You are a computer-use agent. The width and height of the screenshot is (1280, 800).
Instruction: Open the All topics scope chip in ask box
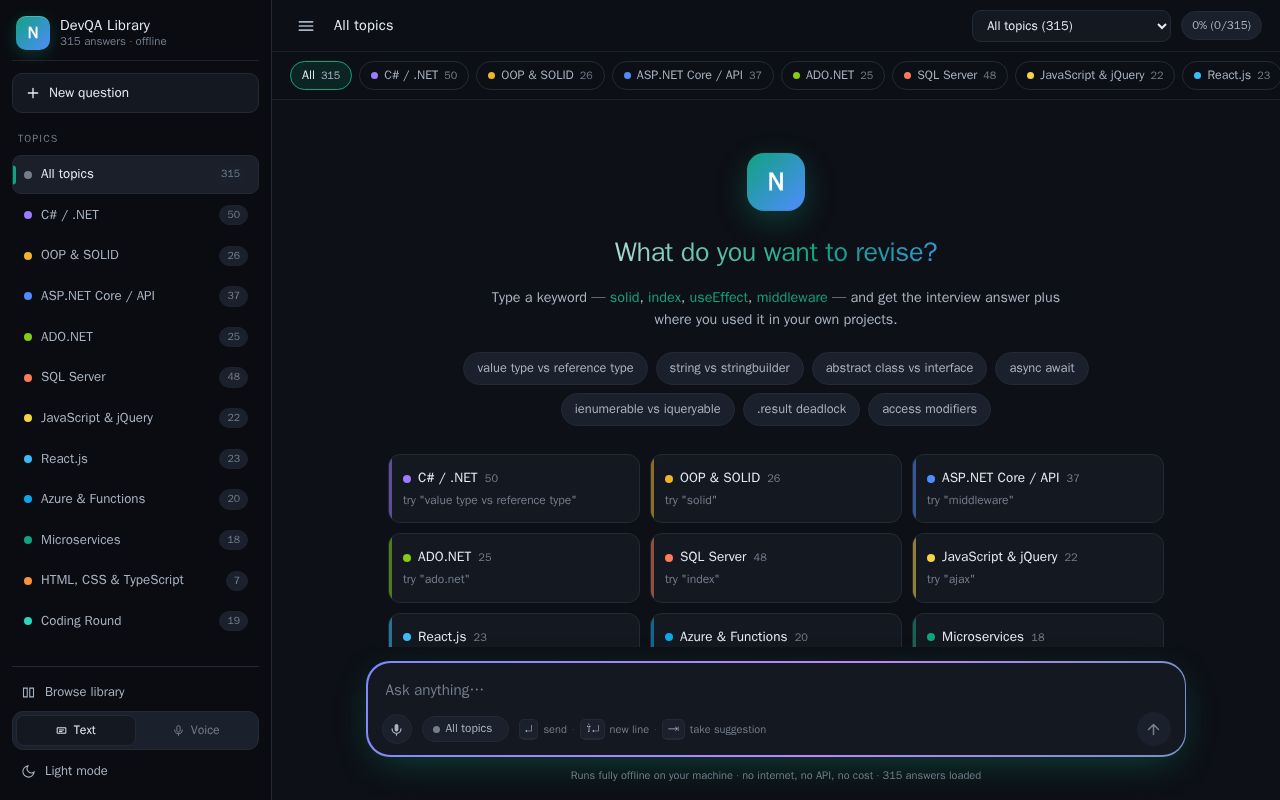[x=465, y=729]
